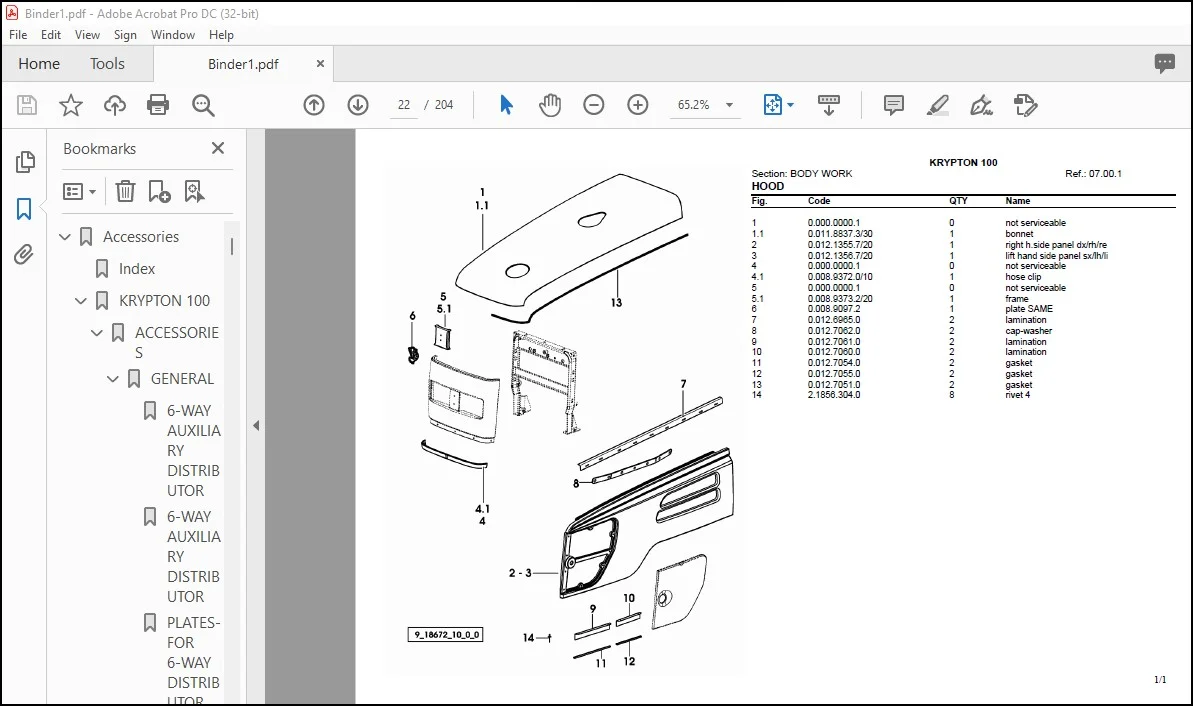
Task: Open the Attachments paperclip panel
Action: point(24,254)
